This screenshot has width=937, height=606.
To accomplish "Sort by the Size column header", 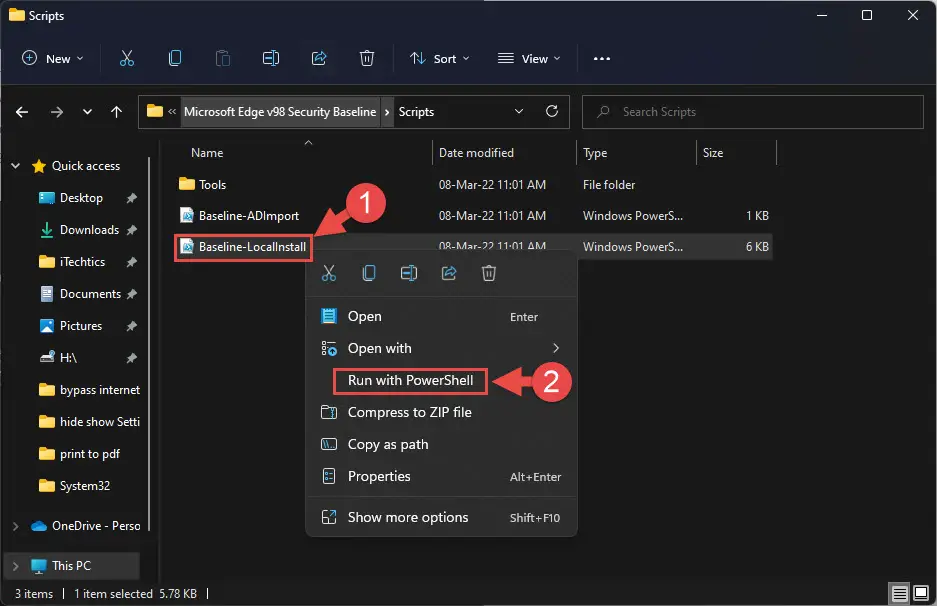I will (713, 153).
